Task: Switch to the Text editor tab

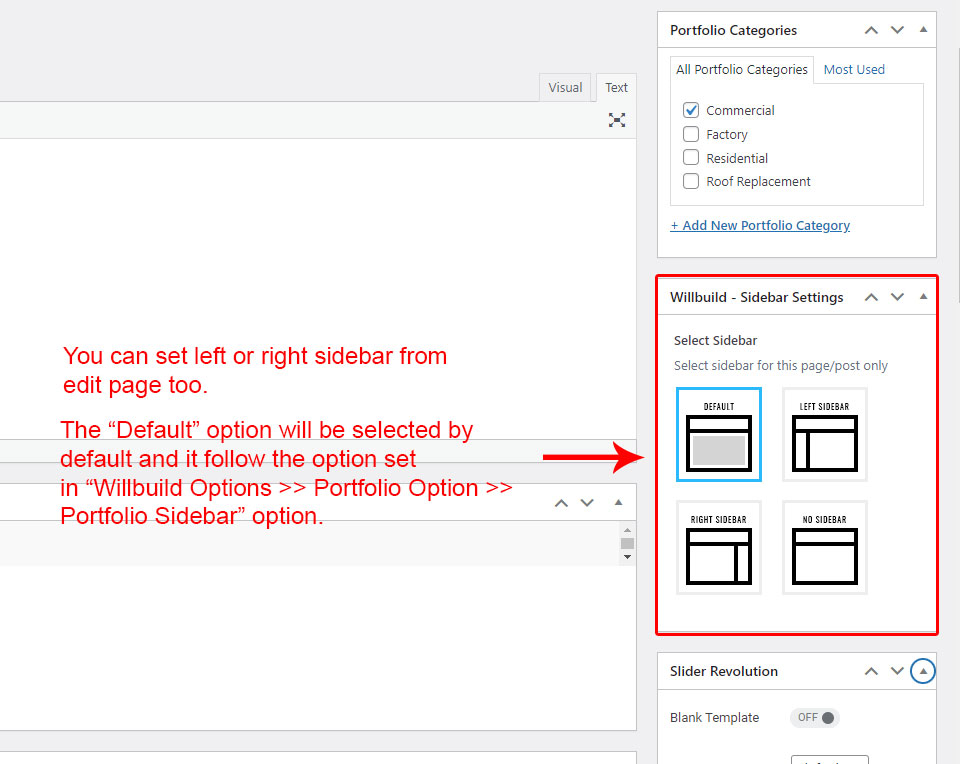Action: [617, 87]
